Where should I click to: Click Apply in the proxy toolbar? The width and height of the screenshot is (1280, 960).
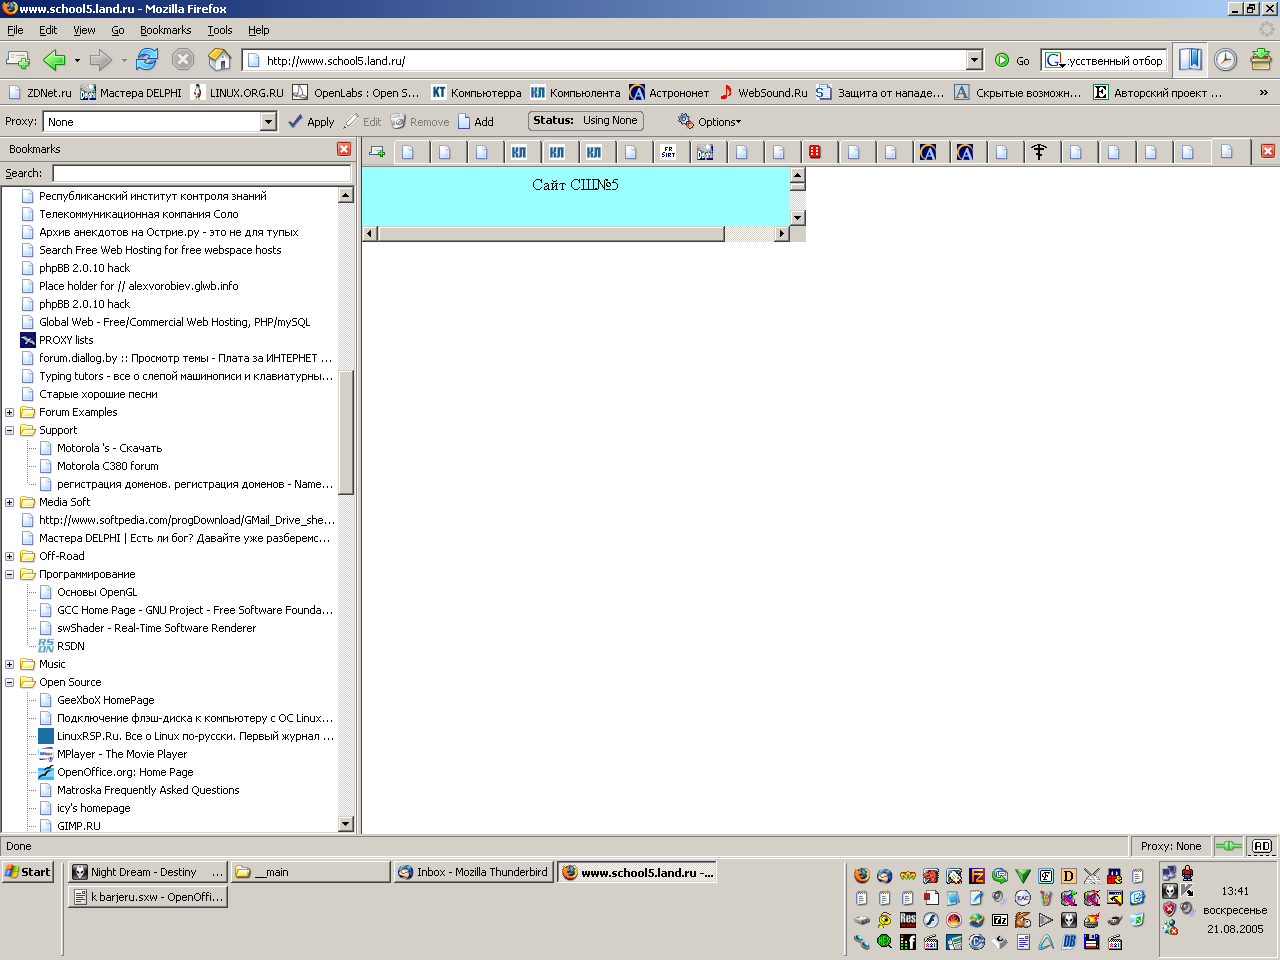(x=311, y=121)
